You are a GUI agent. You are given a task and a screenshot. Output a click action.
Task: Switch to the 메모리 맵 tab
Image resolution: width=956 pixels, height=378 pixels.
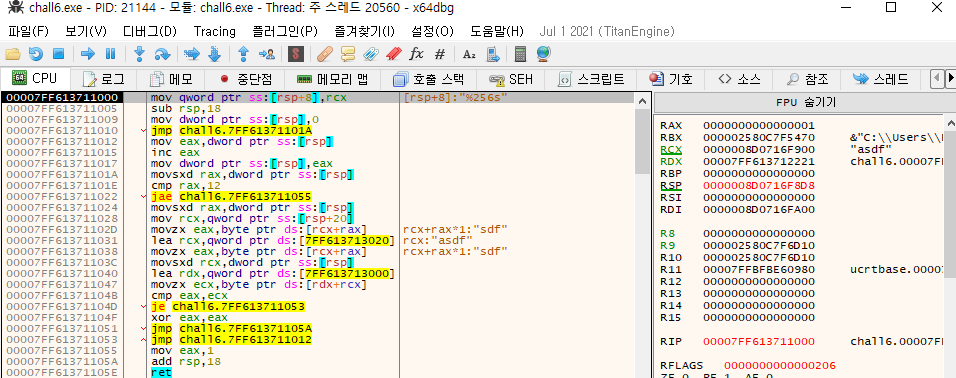tap(333, 79)
